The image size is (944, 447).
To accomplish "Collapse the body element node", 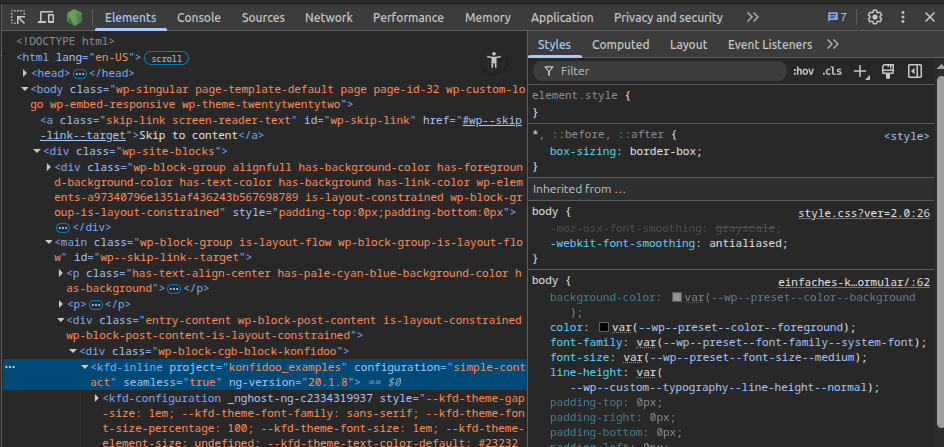I will click(25, 89).
